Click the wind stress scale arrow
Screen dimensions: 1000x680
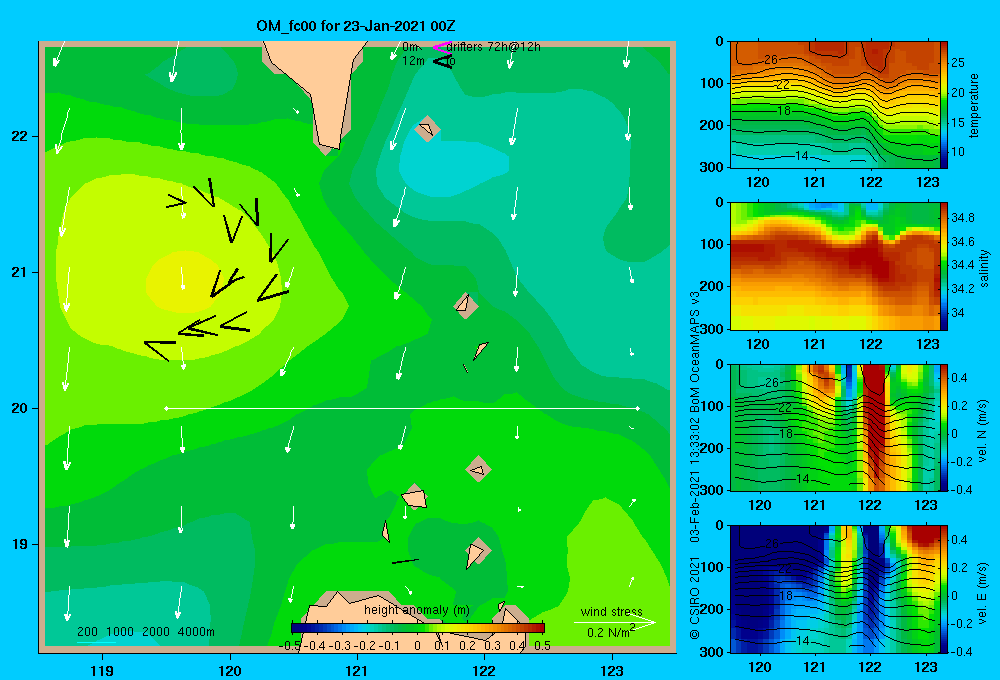(x=614, y=622)
